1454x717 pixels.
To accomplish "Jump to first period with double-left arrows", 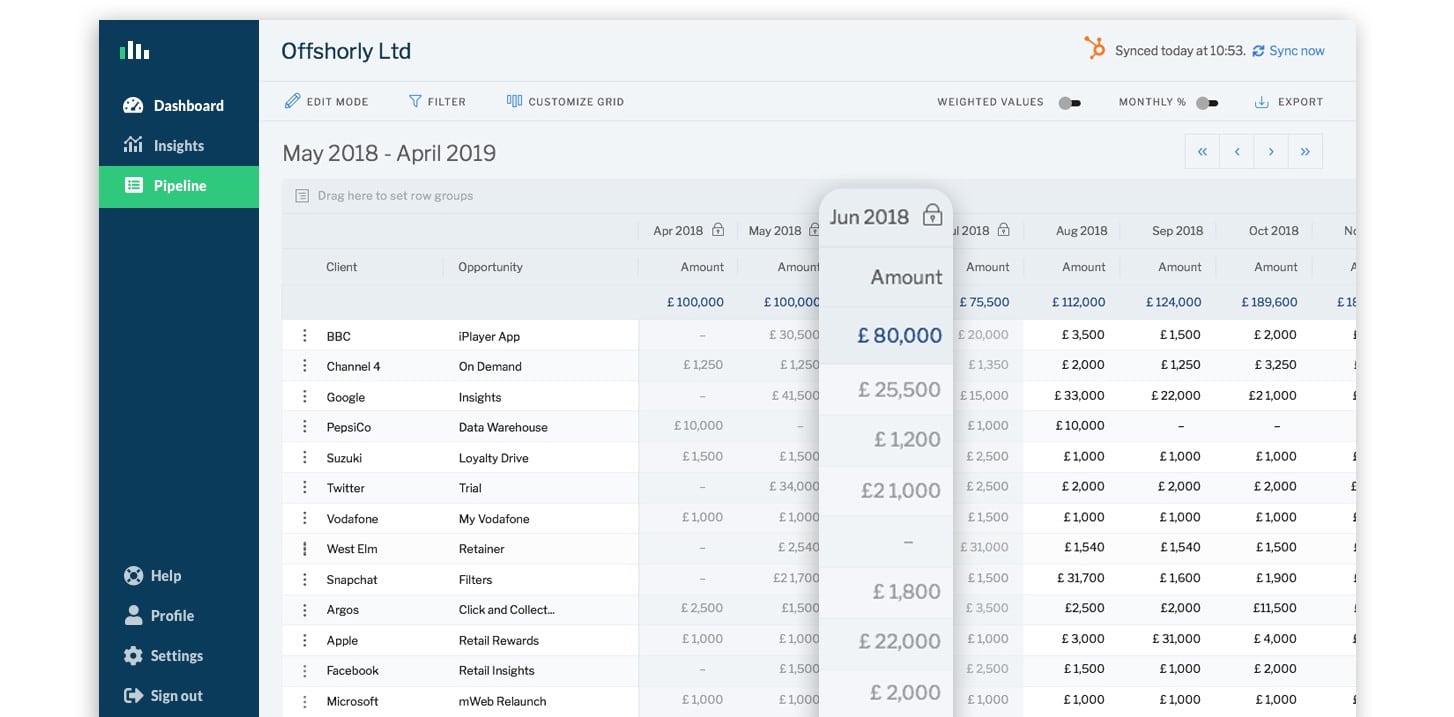I will 1202,152.
